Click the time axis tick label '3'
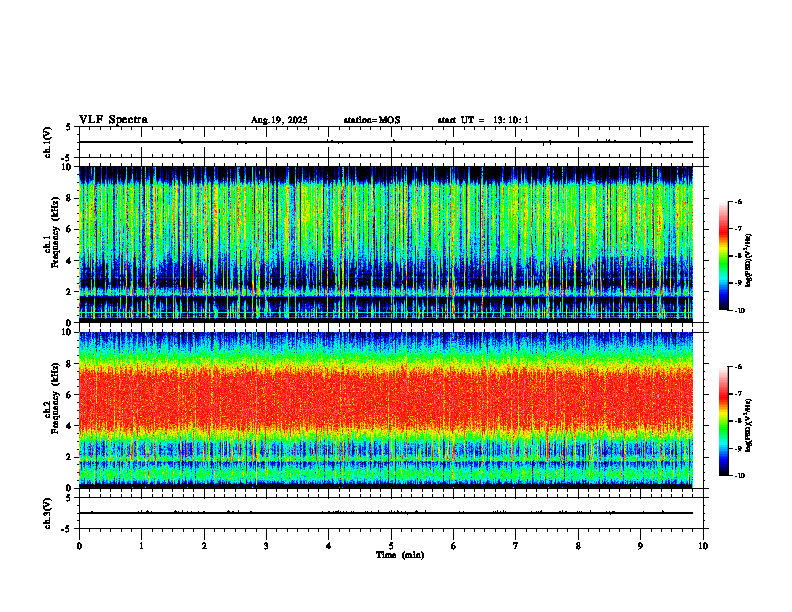Screen dimensions: 792x612 coord(266,546)
